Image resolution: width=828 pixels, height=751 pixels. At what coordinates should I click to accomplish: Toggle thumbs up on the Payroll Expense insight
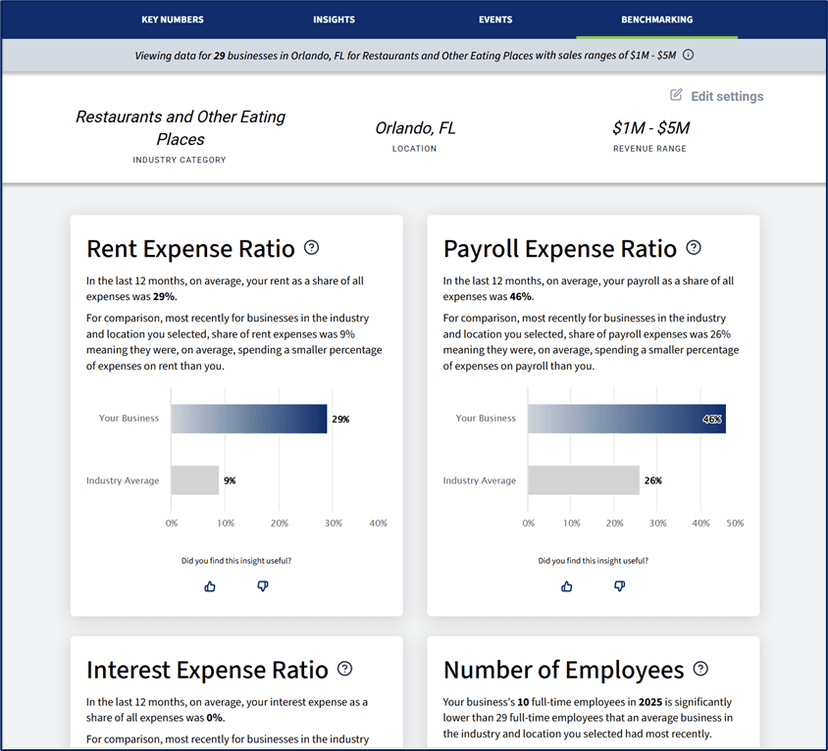coord(566,587)
